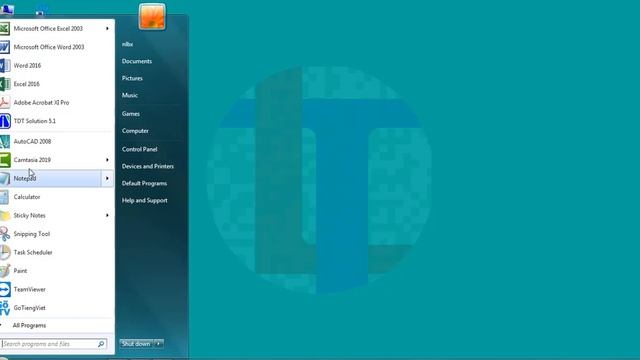Viewport: 640px width, 360px height.
Task: Open Help and Support
Action: 144,200
